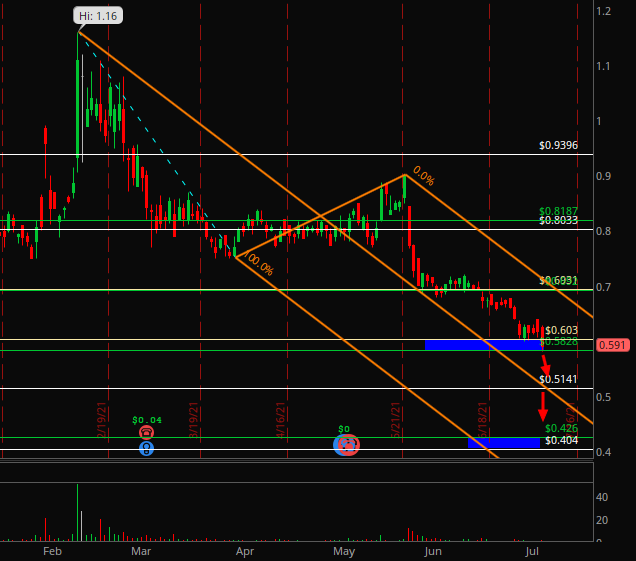This screenshot has height=561, width=636.
Task: Click the $0.9396 price level label
Action: click(x=558, y=145)
